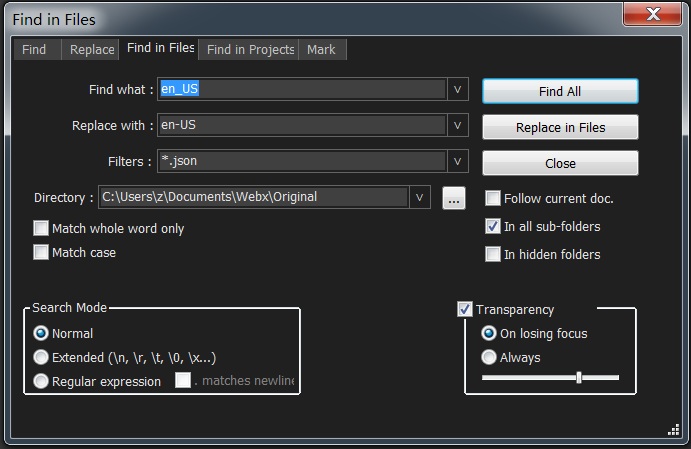The image size is (691, 449).
Task: Go to the Mark tab
Action: (321, 50)
